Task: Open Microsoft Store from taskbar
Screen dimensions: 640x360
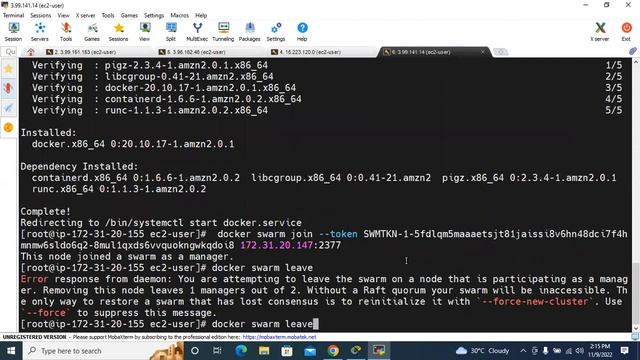Action: pyautogui.click(x=287, y=351)
